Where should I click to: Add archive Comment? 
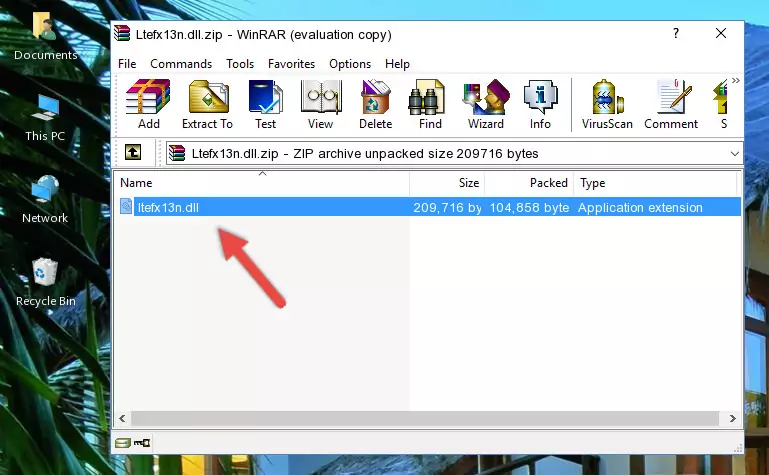[x=671, y=104]
